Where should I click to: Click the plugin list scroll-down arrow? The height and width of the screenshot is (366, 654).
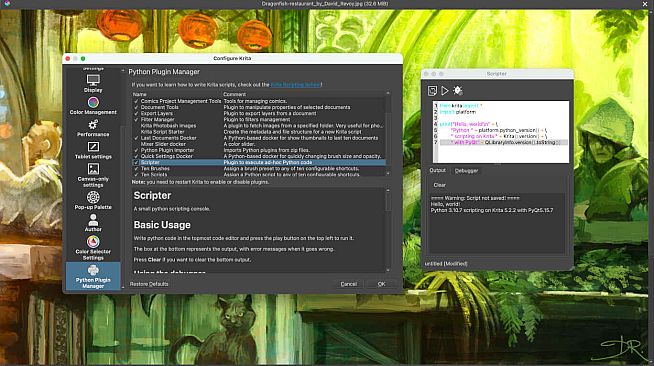[388, 173]
